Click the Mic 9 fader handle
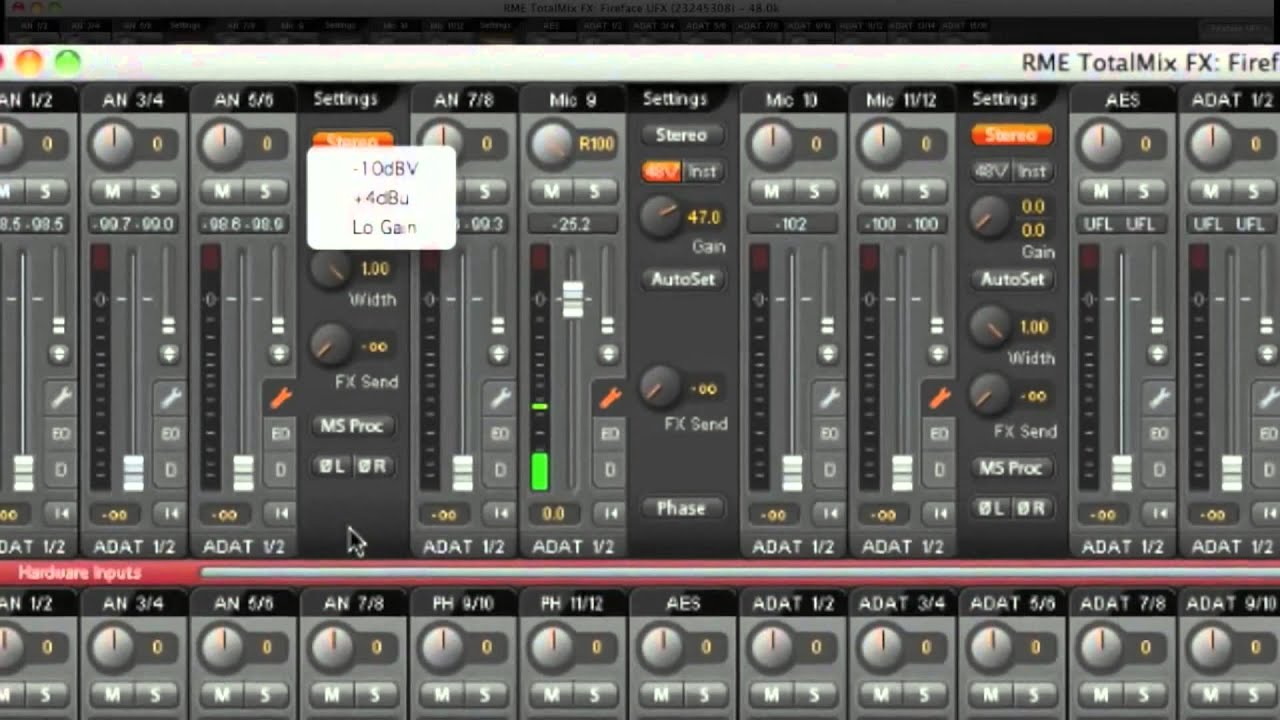The image size is (1280, 720). point(573,298)
